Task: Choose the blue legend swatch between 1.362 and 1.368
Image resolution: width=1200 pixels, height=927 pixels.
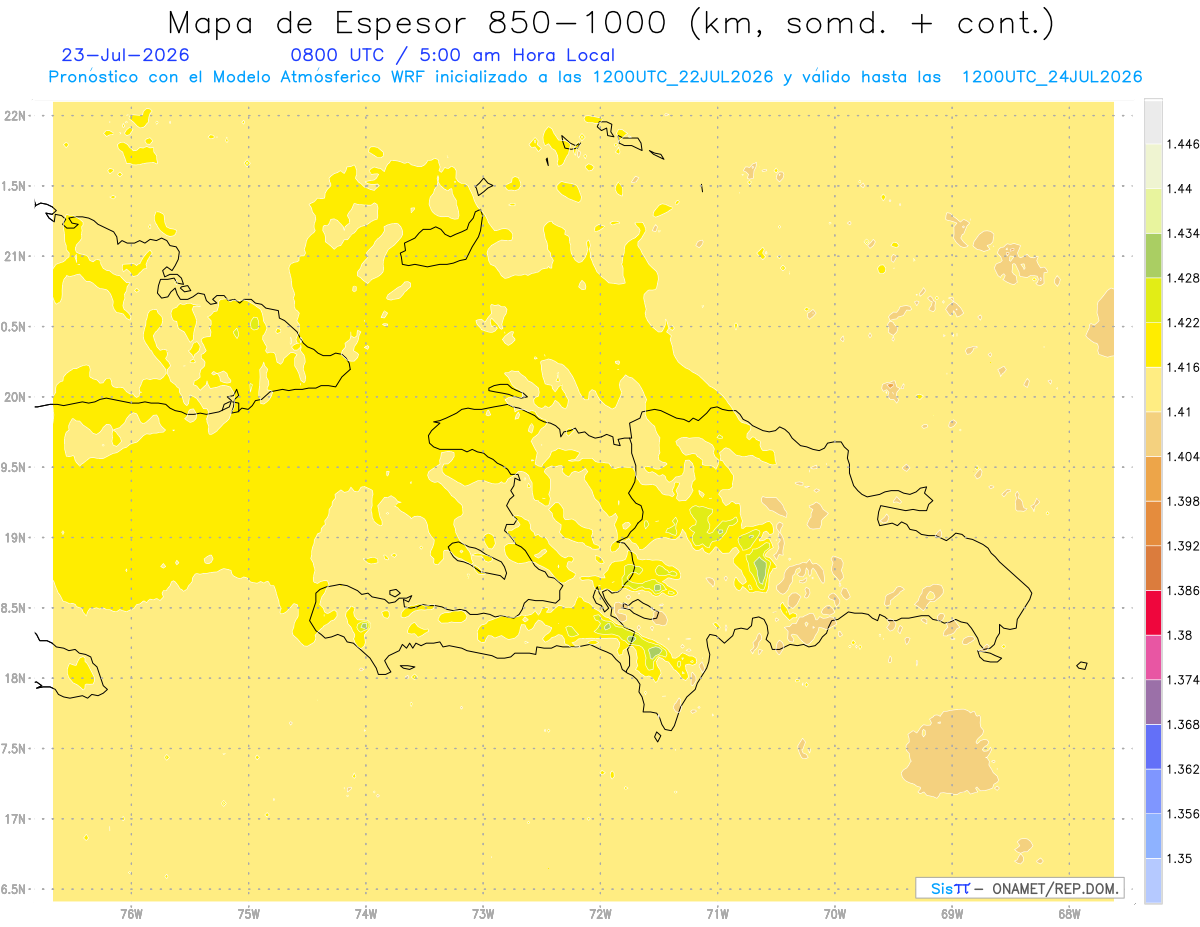Action: 1153,747
